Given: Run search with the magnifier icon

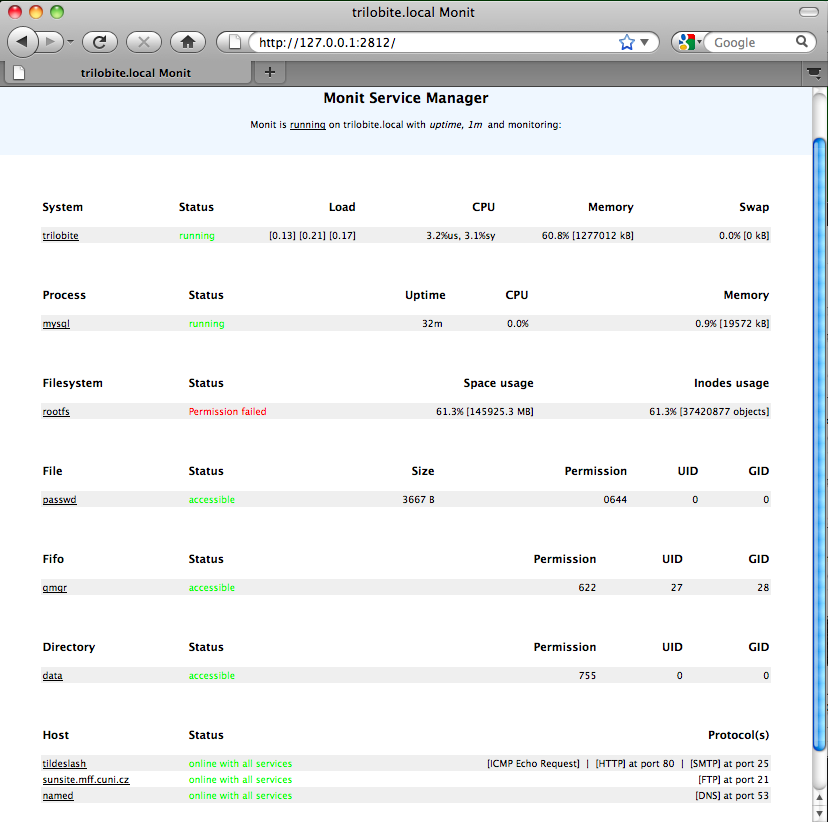Looking at the screenshot, I should 802,41.
